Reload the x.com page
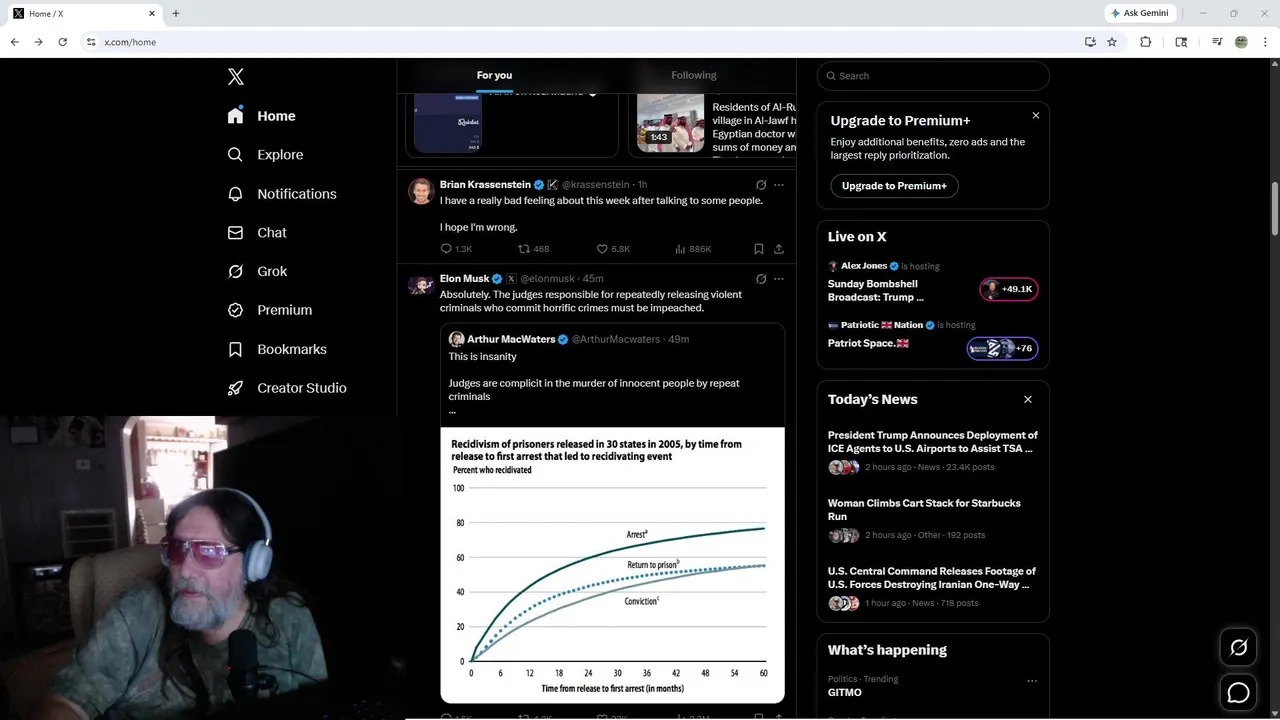1280x720 pixels. (x=62, y=42)
